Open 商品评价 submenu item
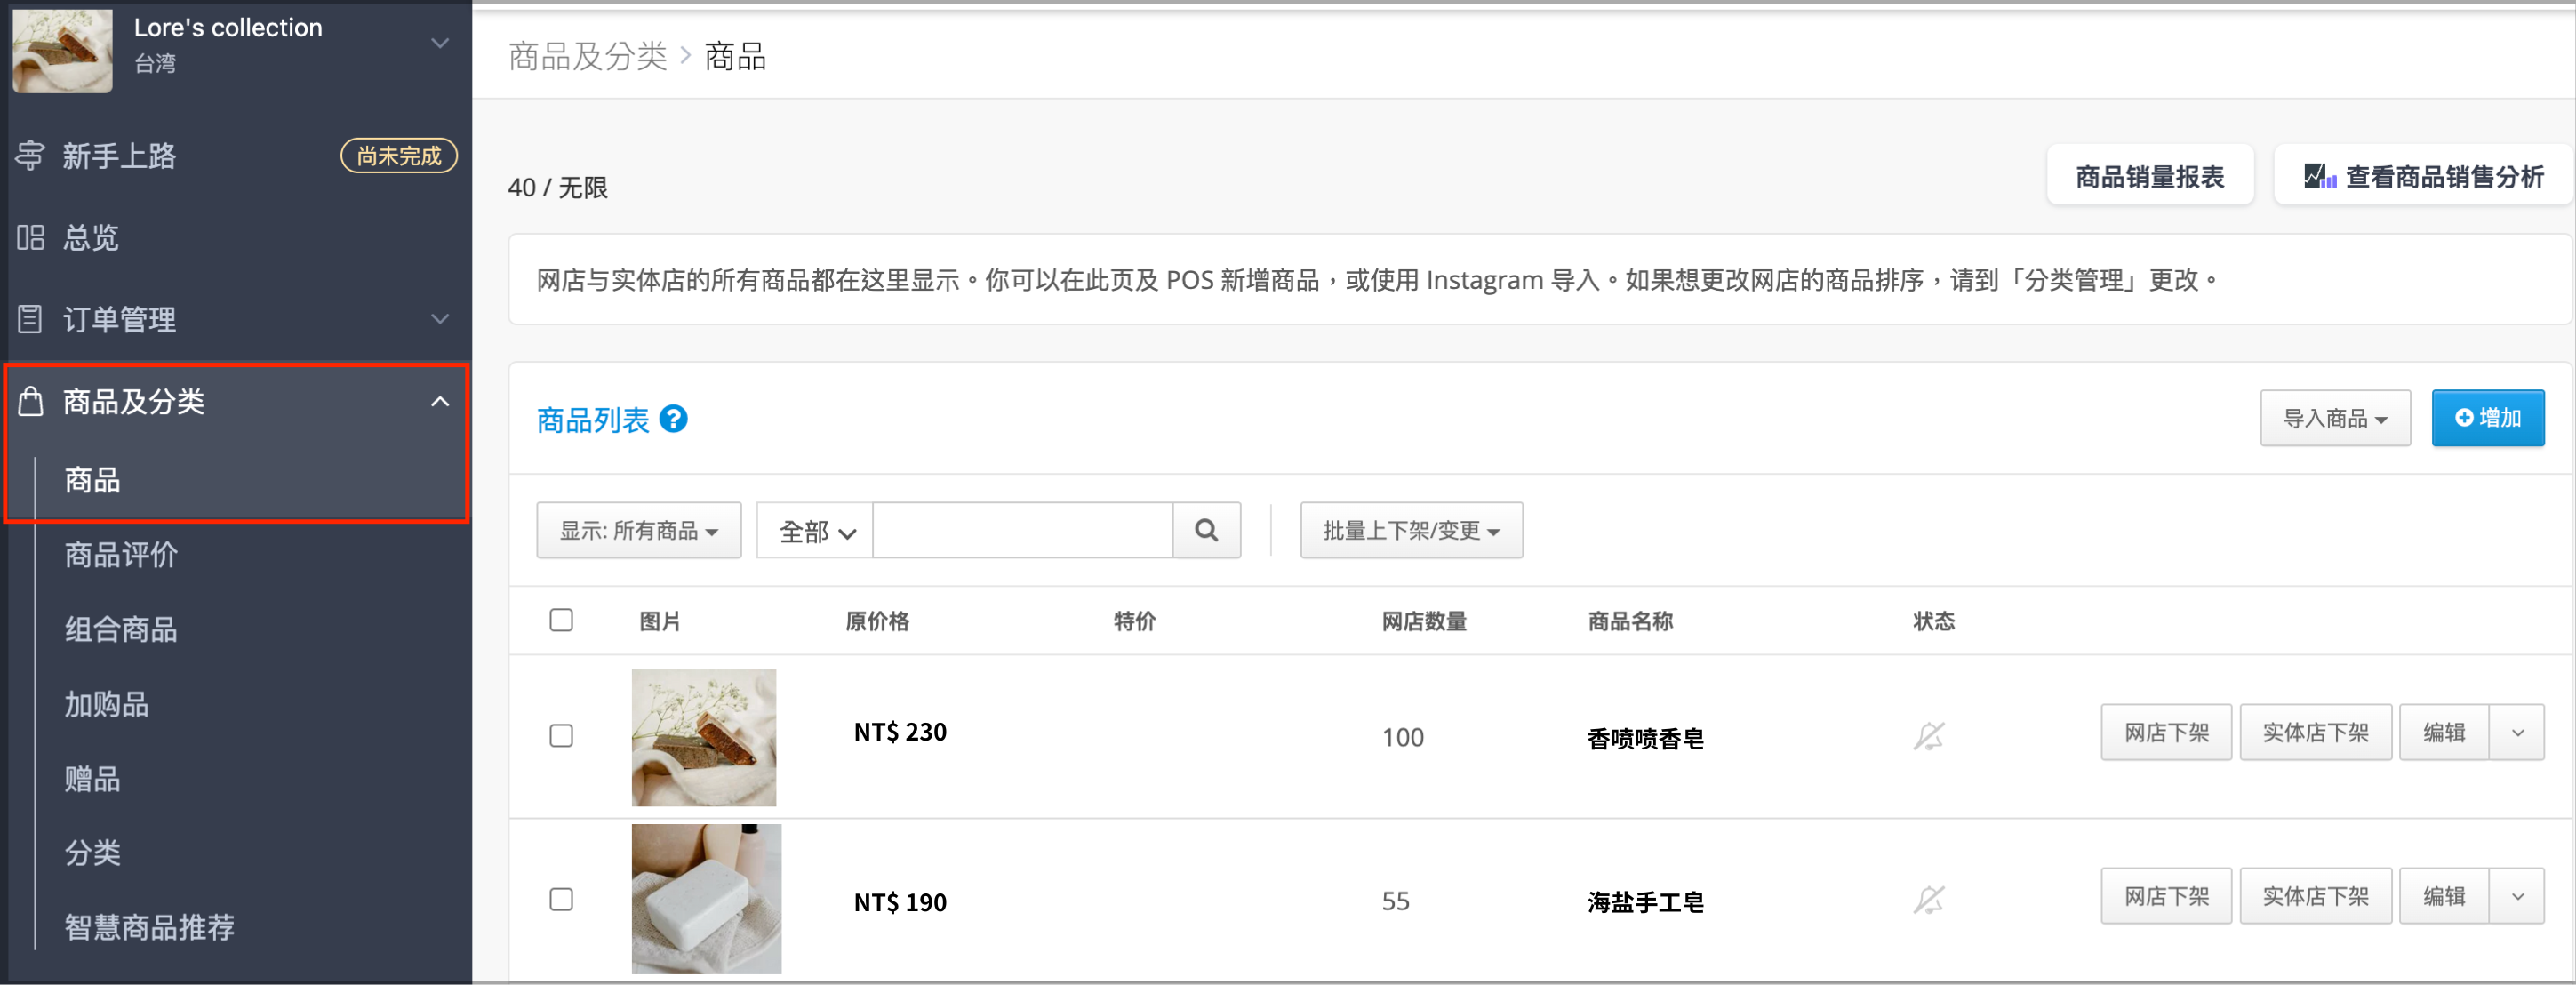2576x985 pixels. pyautogui.click(x=121, y=555)
